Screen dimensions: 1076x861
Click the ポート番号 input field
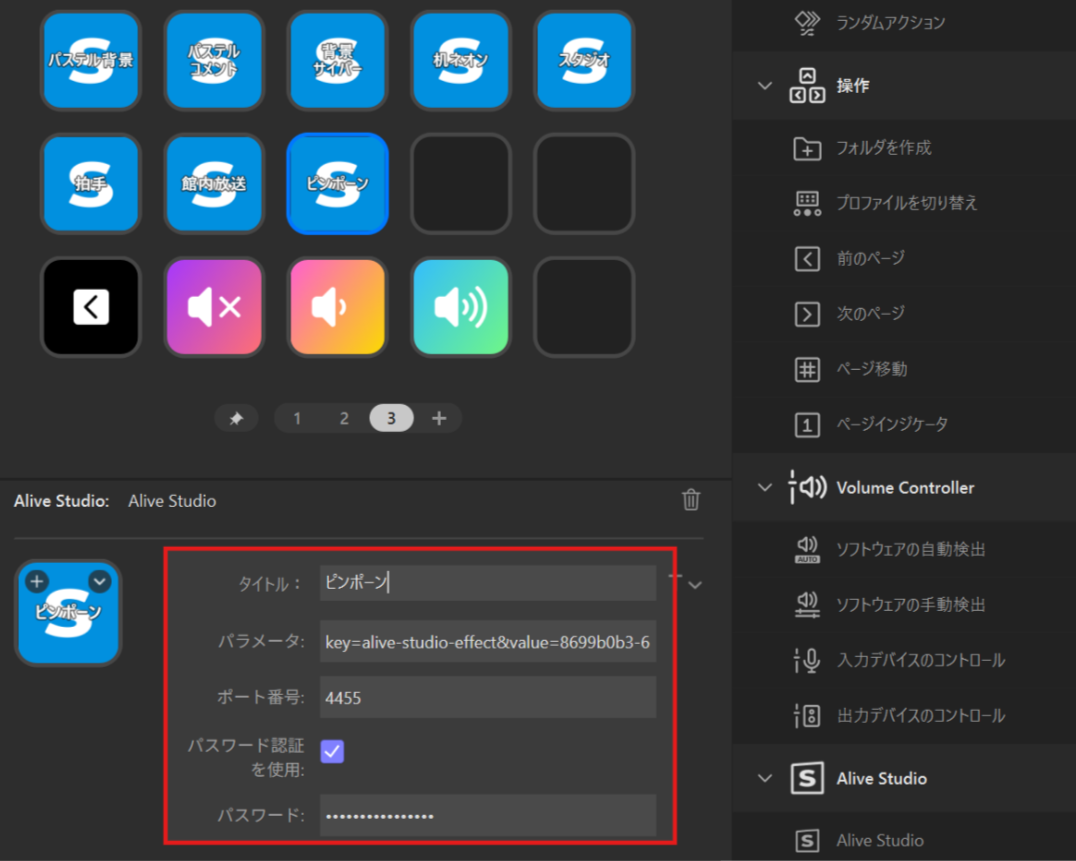point(488,698)
